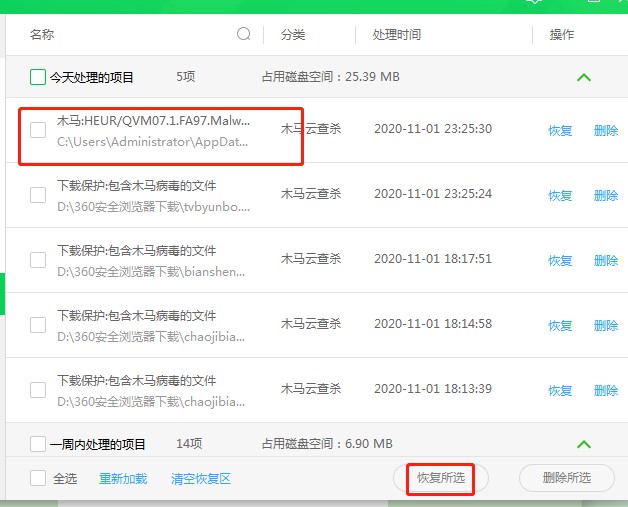Viewport: 628px width, 507px height.
Task: Delete the entry processed at 23:25:24
Action: point(606,195)
